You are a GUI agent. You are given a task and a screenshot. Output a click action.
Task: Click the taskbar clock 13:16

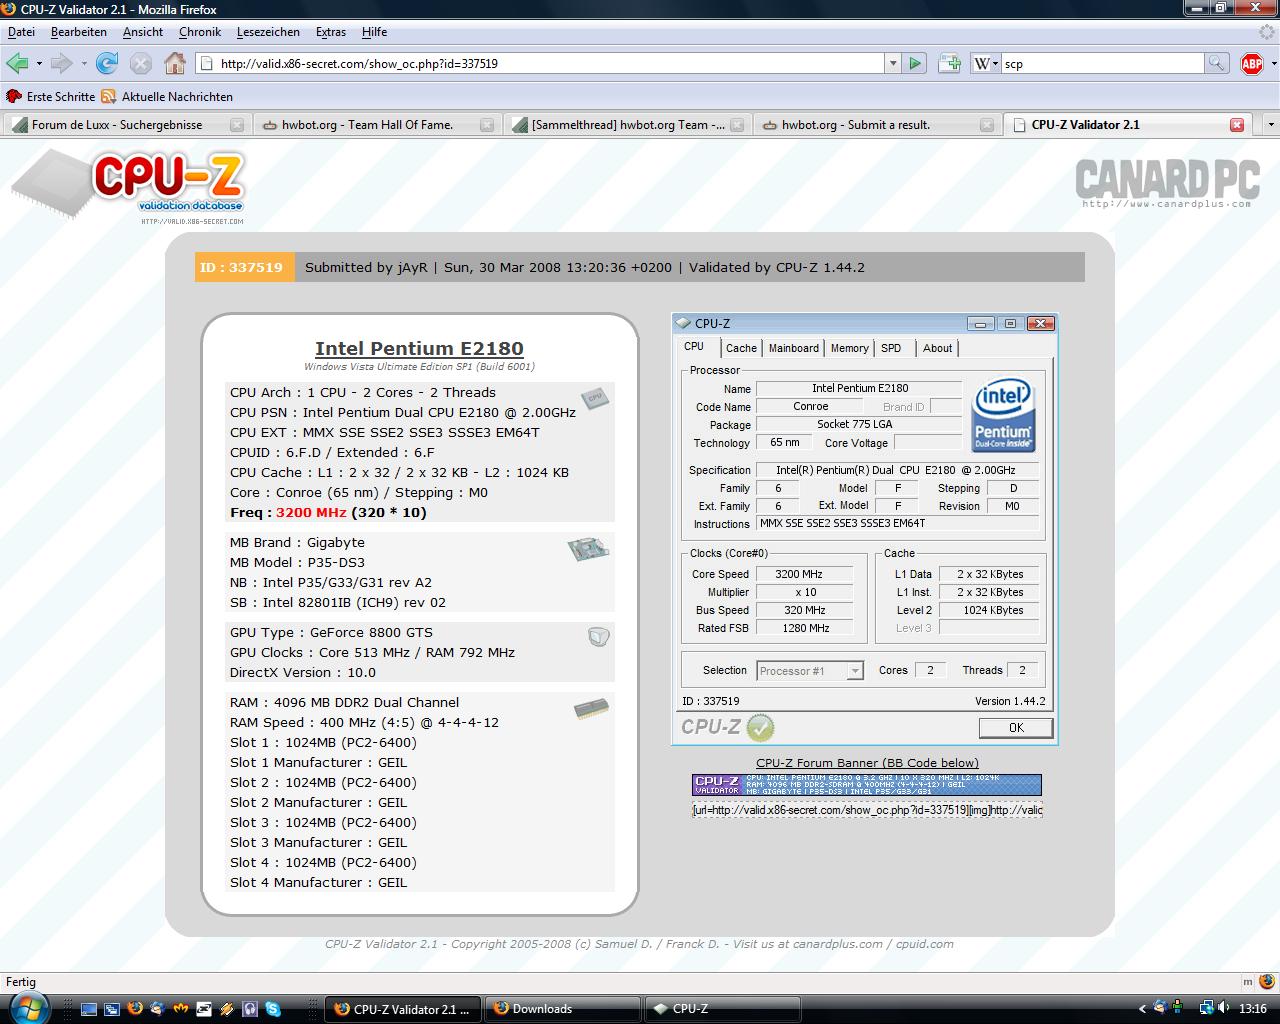[1252, 1008]
